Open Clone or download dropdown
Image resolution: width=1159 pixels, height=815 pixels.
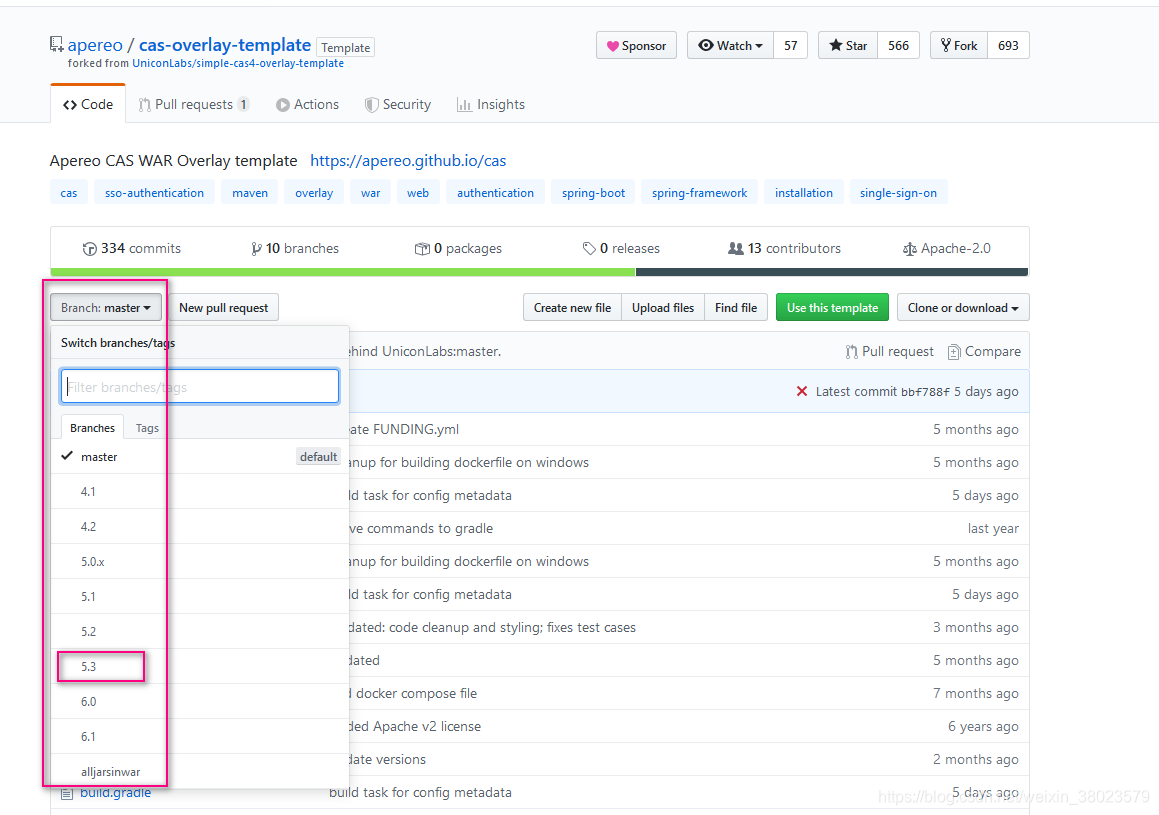point(963,307)
